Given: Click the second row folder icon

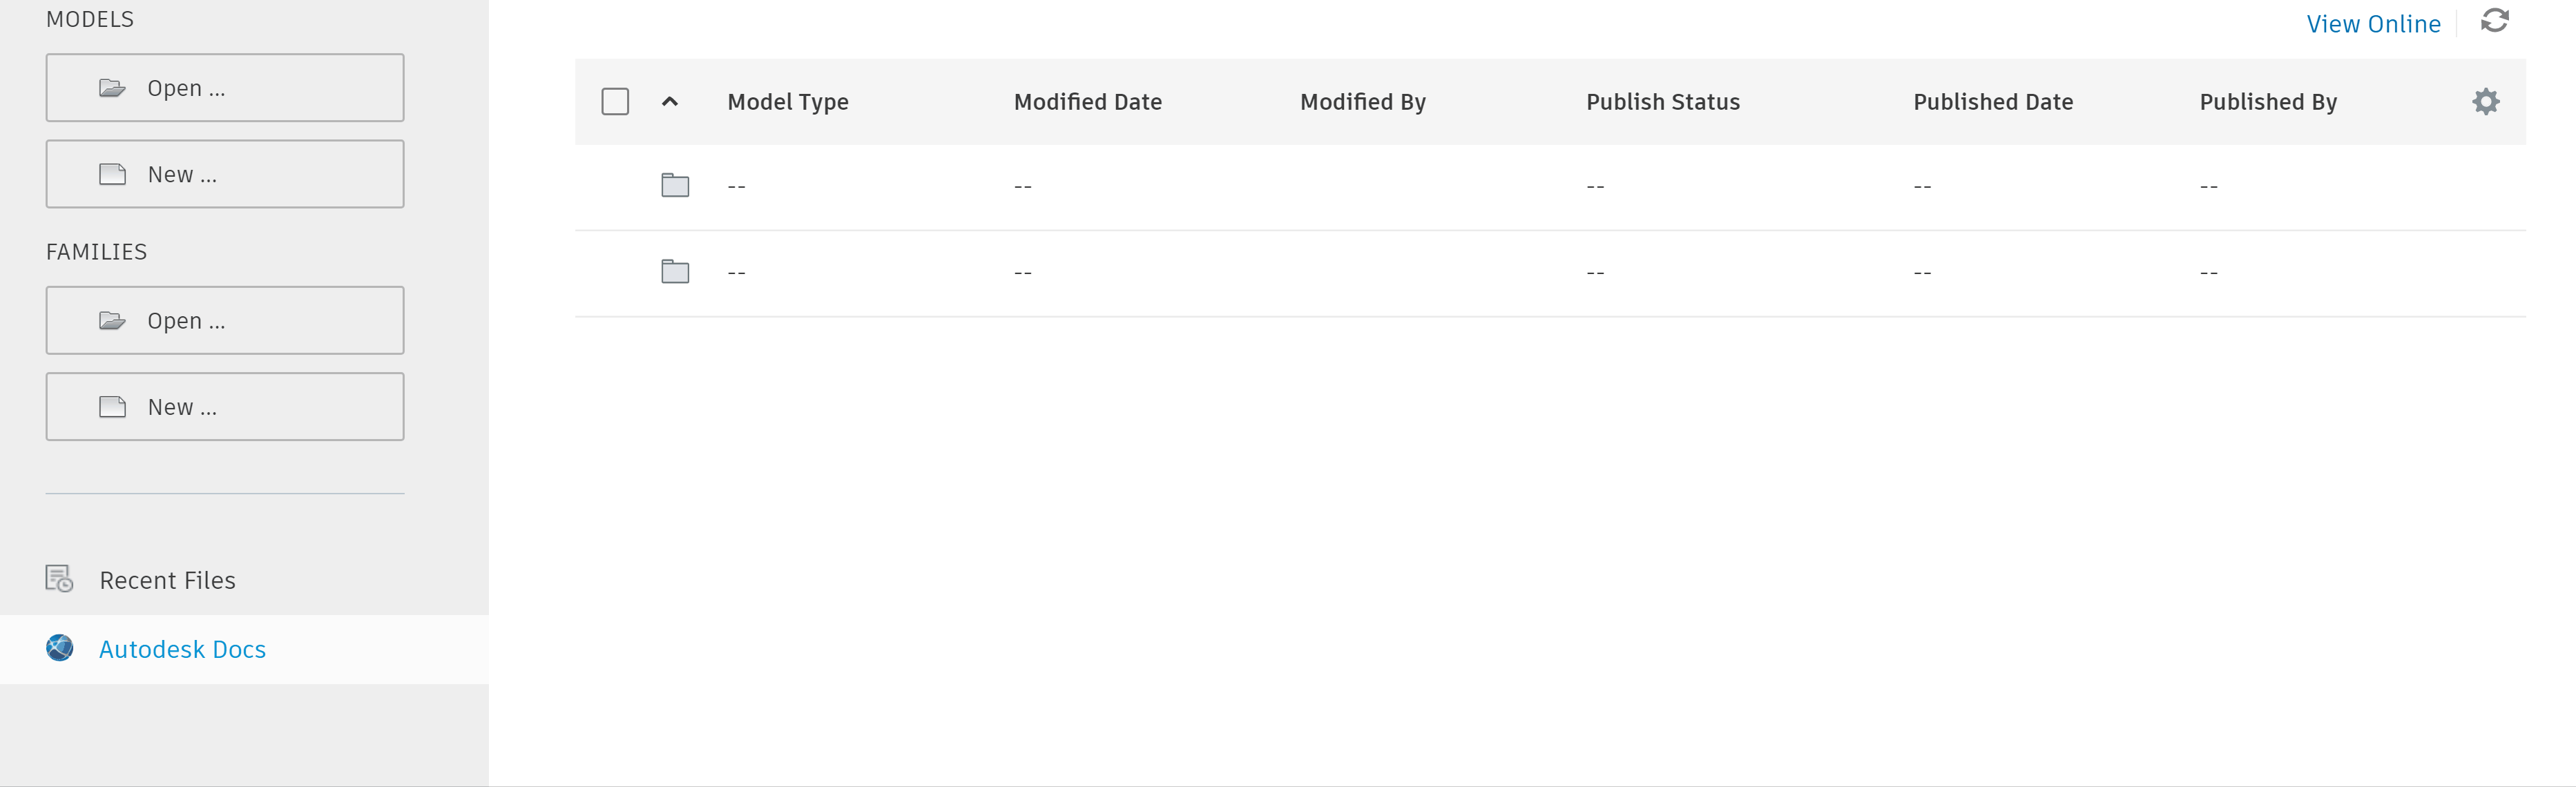Looking at the screenshot, I should pos(675,272).
